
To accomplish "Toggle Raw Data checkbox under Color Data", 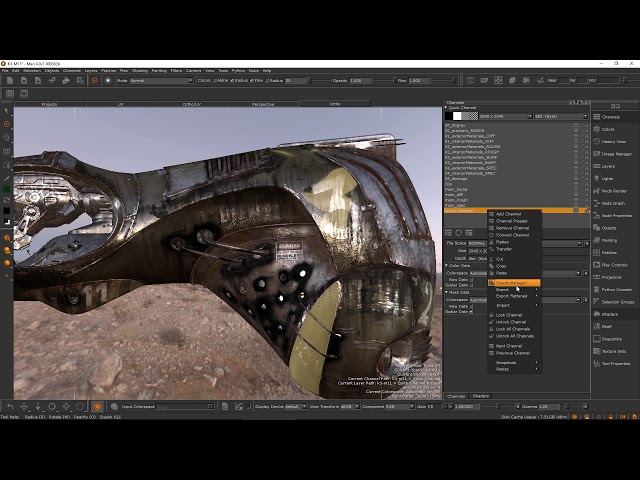I will [x=471, y=280].
